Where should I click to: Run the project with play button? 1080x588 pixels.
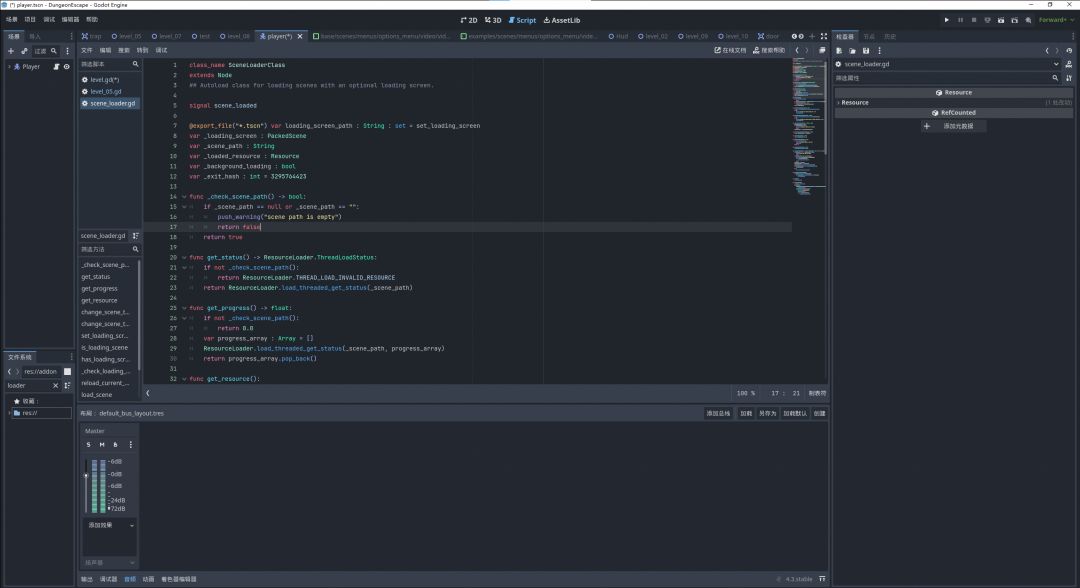click(946, 20)
